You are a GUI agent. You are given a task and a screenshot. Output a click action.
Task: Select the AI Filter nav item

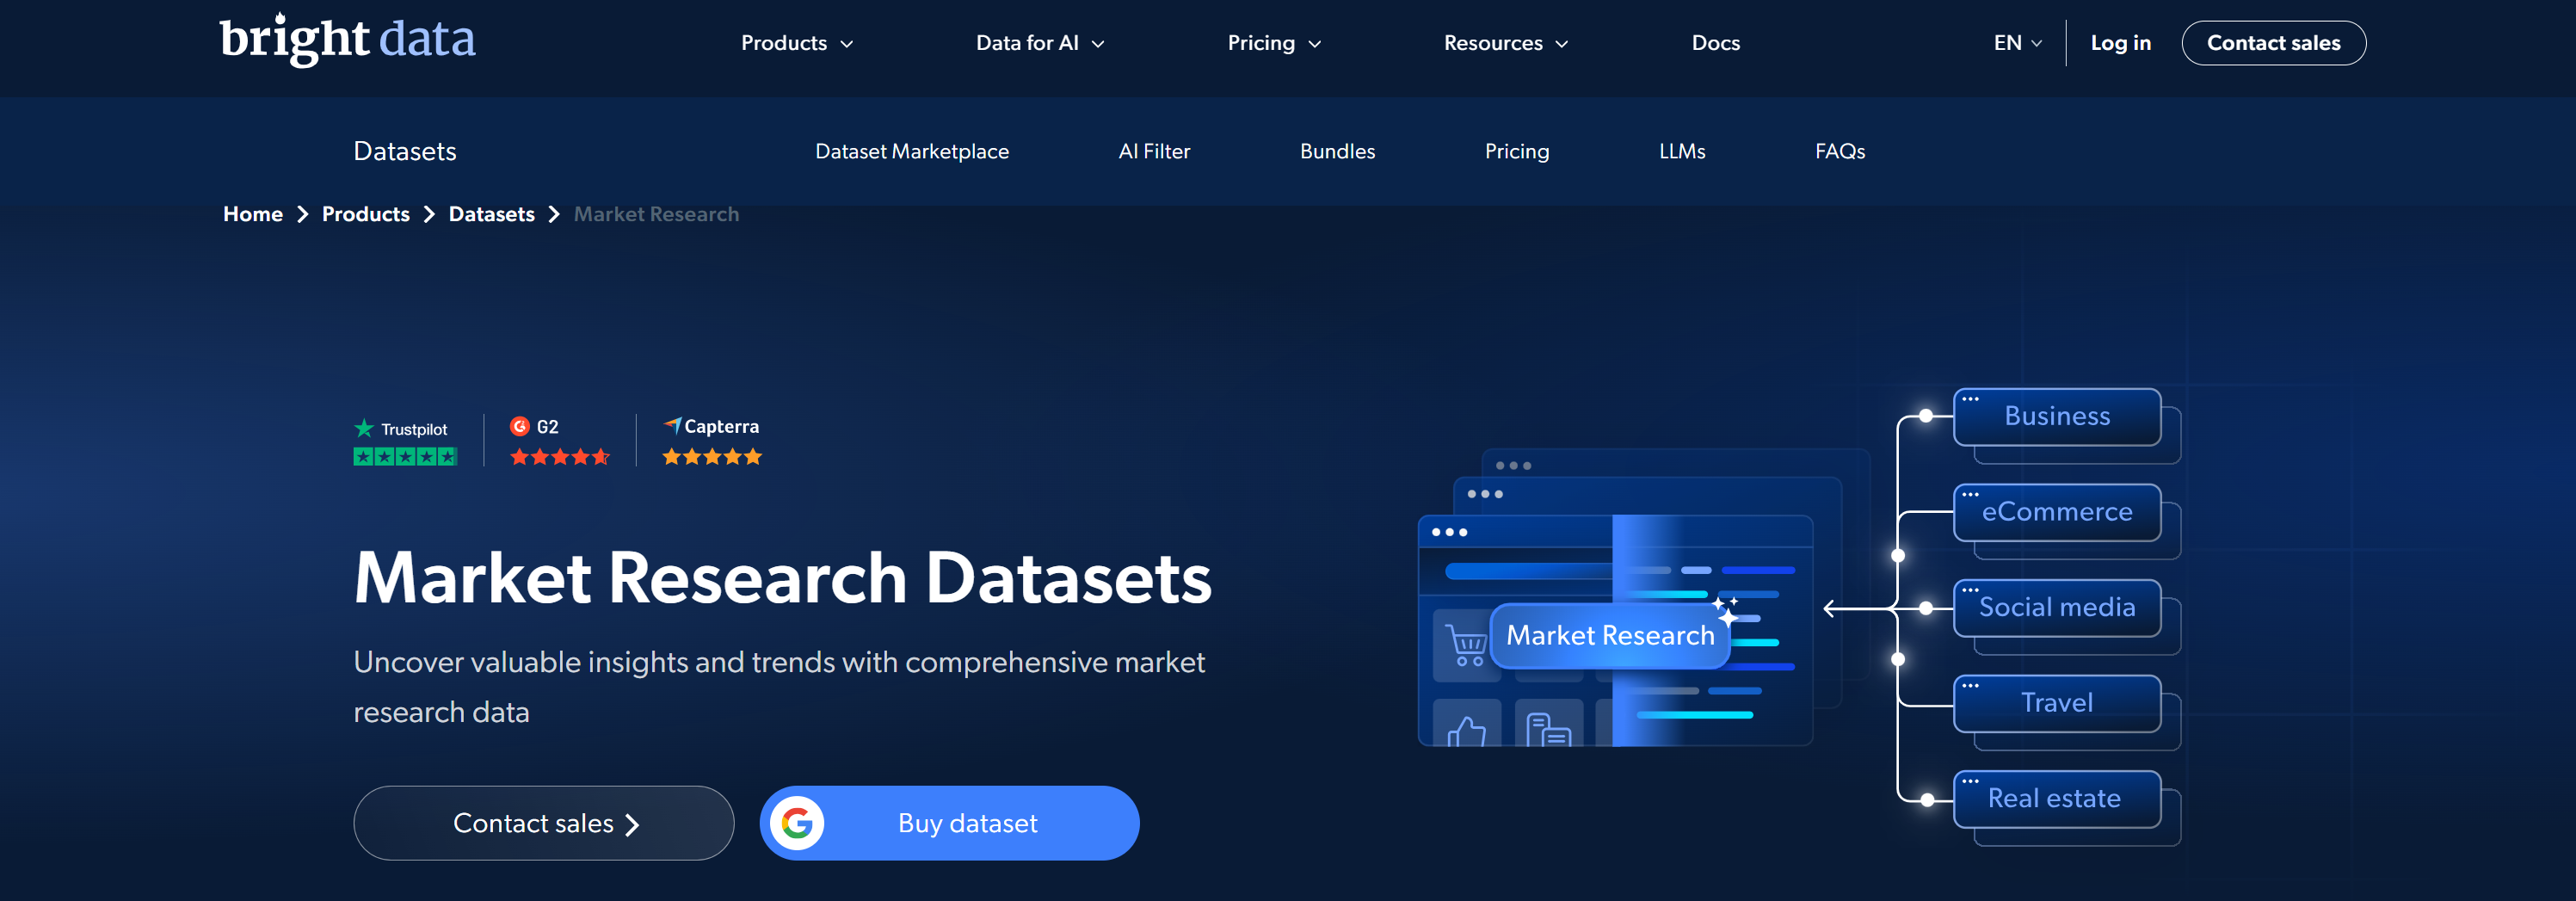pyautogui.click(x=1154, y=151)
